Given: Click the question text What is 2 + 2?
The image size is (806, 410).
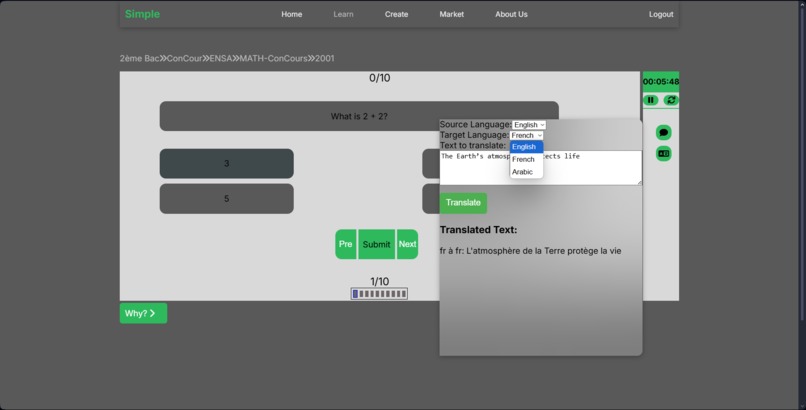Looking at the screenshot, I should 359,116.
